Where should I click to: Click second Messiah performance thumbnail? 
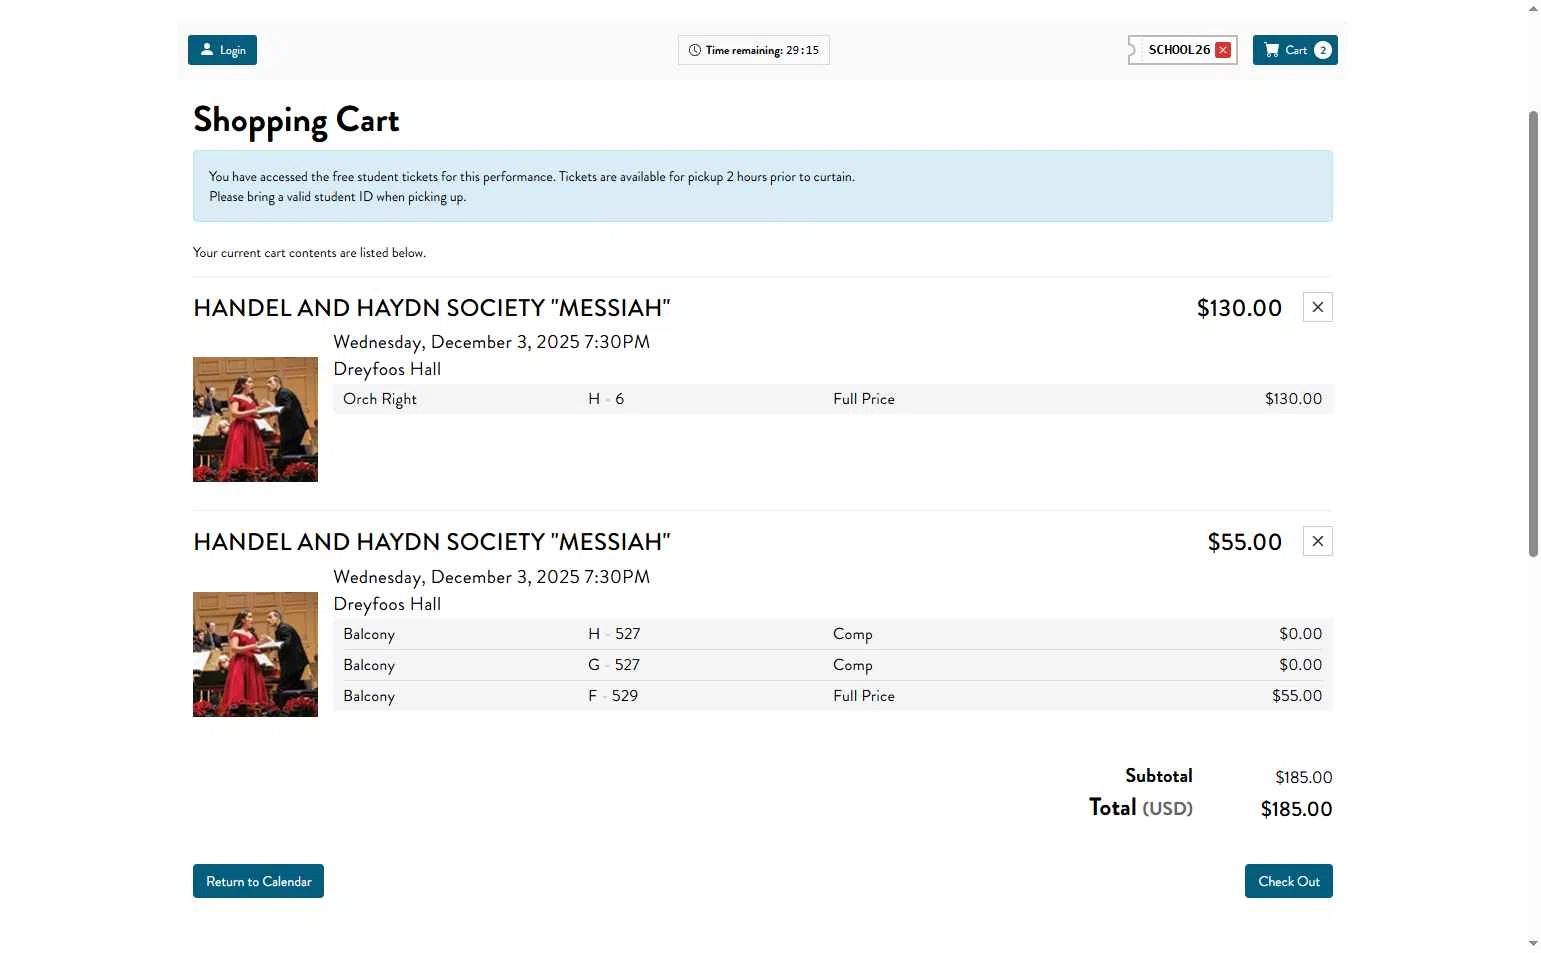click(x=255, y=654)
